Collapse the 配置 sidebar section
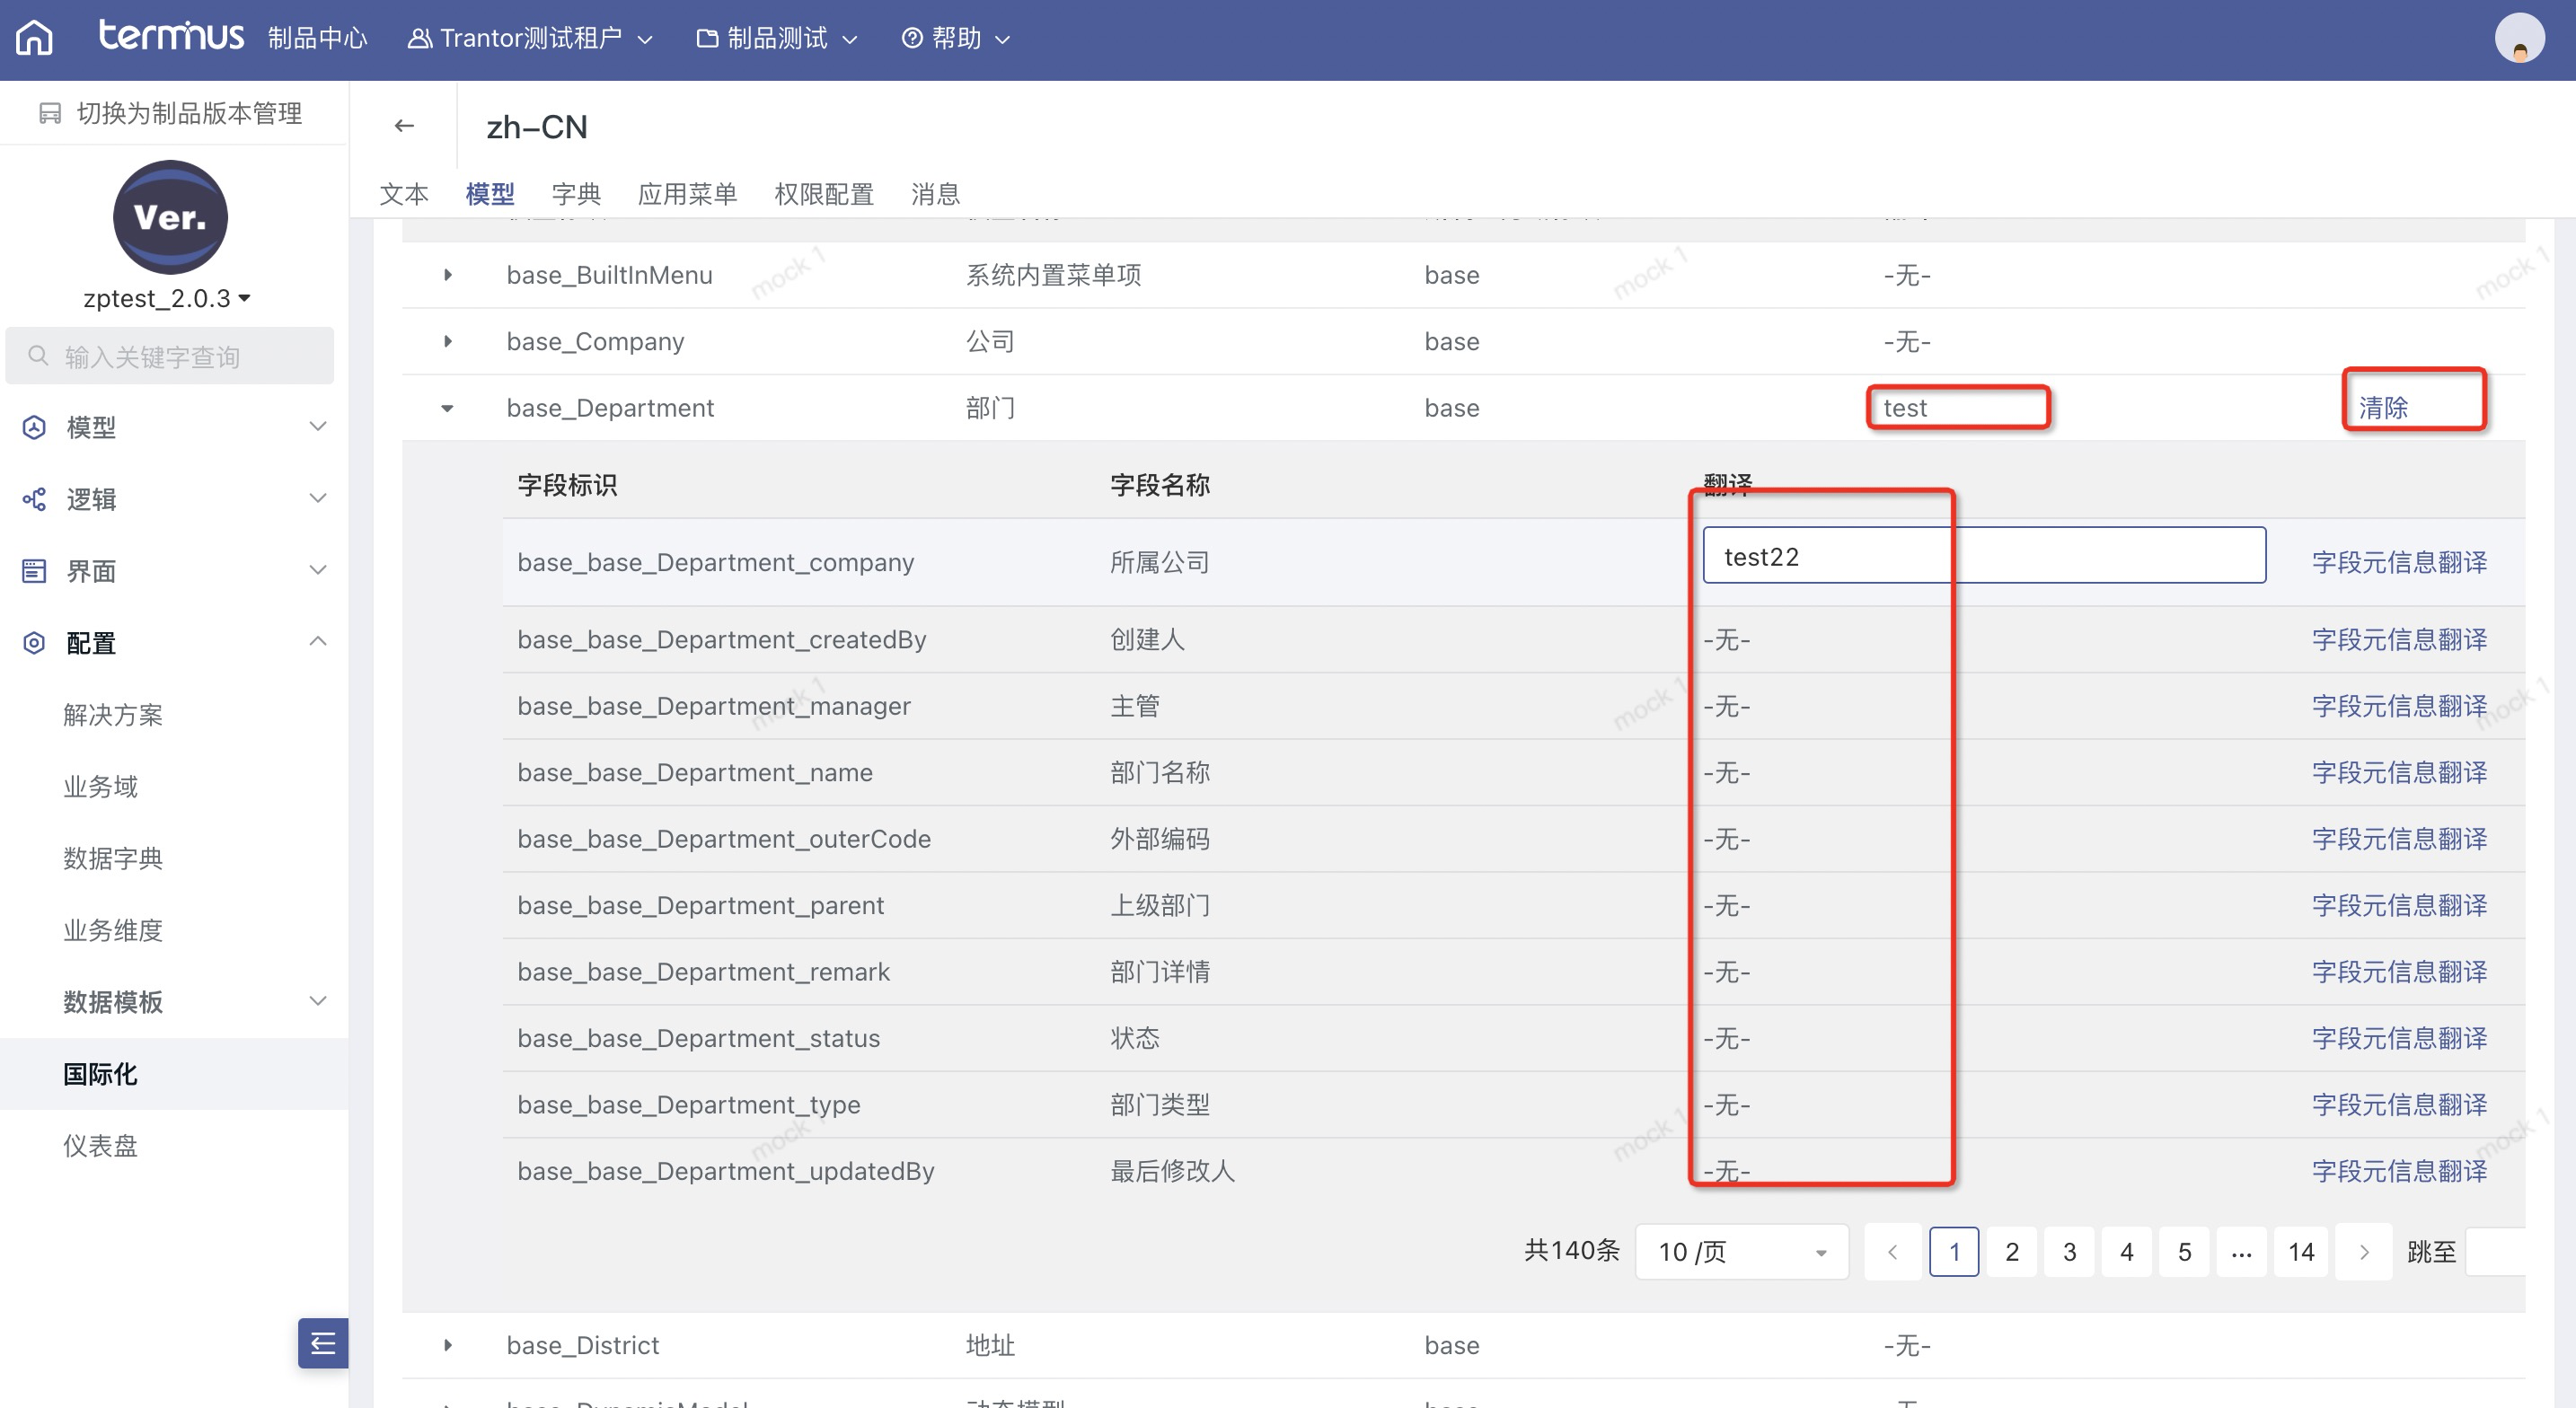The image size is (2576, 1408). pos(318,642)
